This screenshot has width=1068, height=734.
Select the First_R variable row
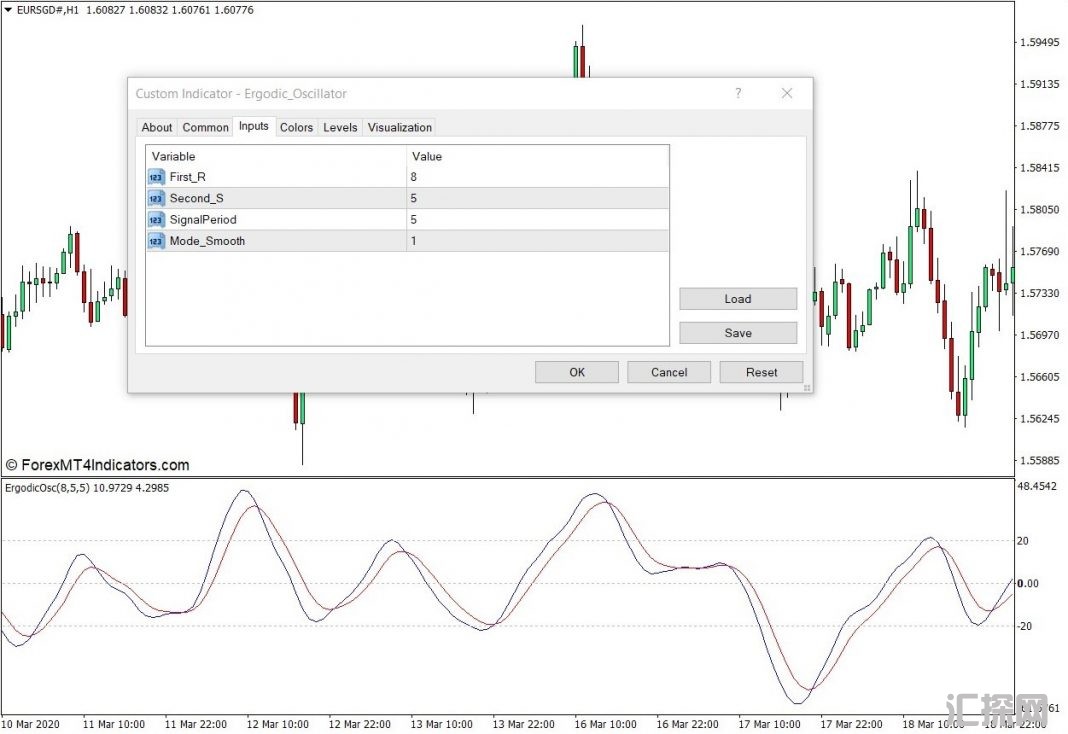click(407, 177)
